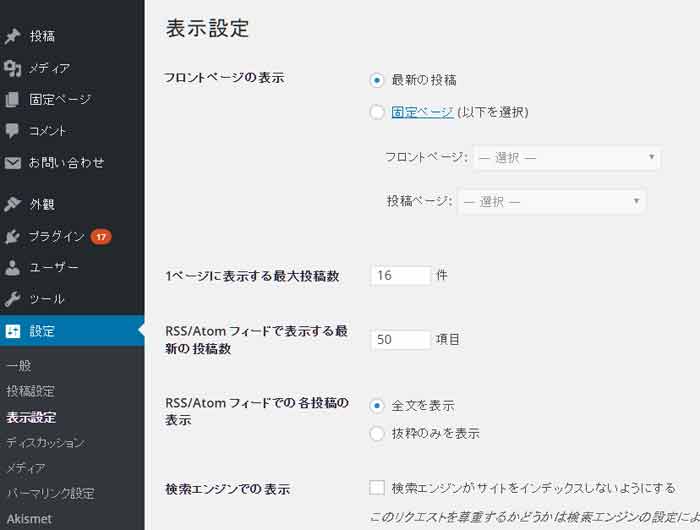Open the コメント speech bubble icon
This screenshot has width=700, height=530.
click(12, 130)
